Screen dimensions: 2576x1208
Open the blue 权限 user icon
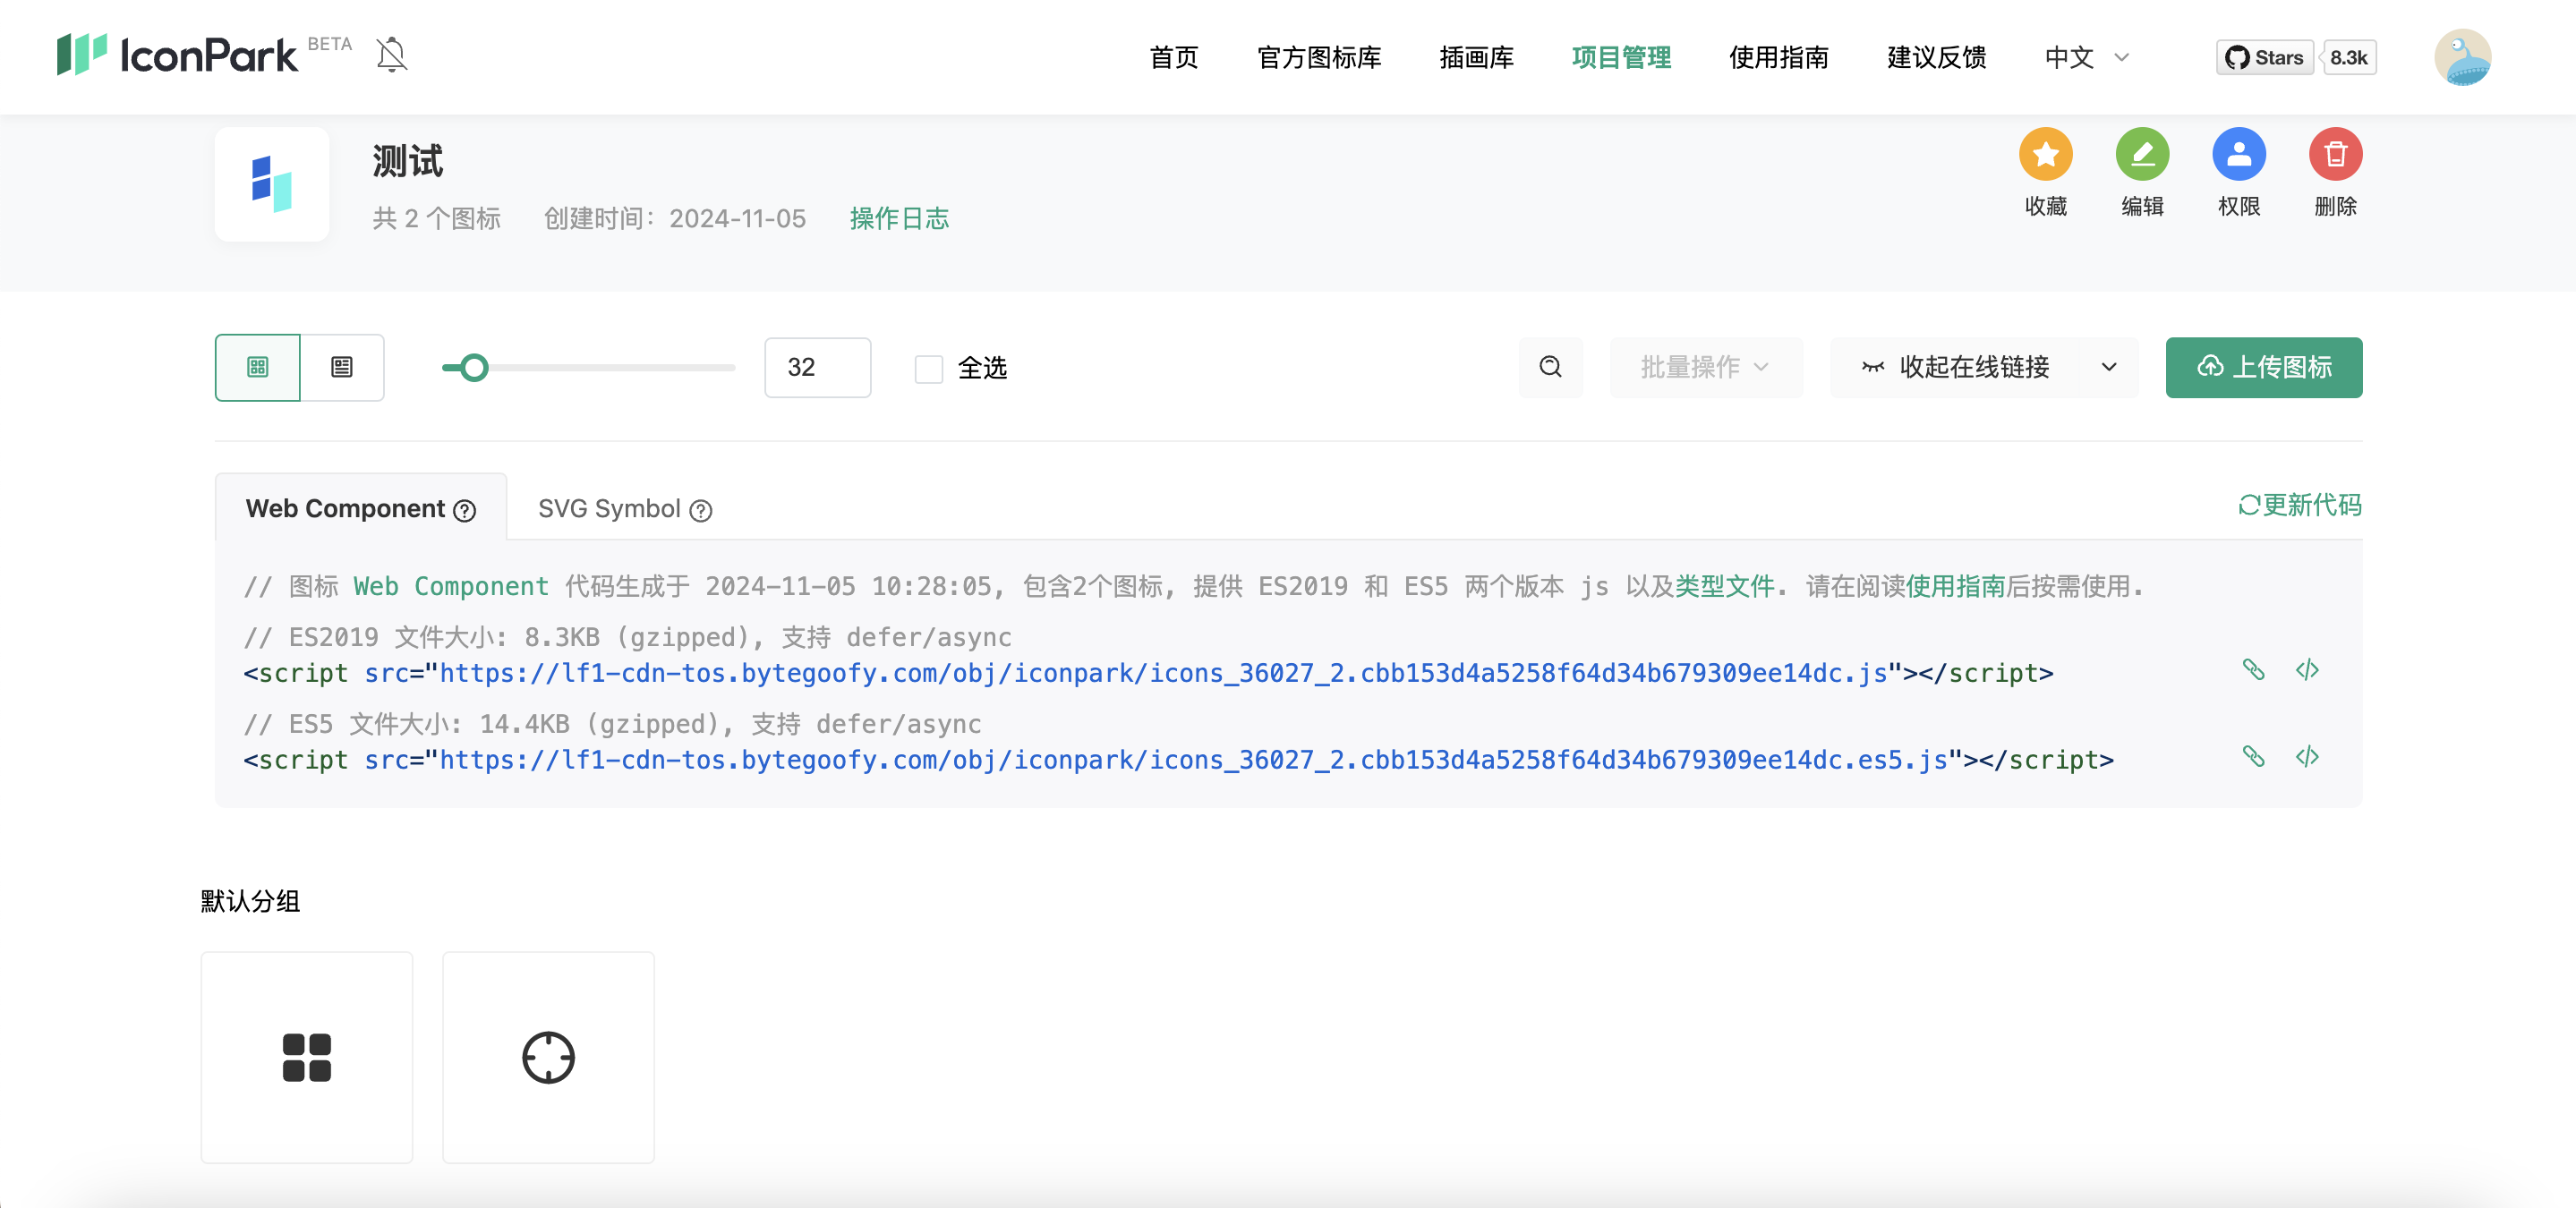point(2238,154)
